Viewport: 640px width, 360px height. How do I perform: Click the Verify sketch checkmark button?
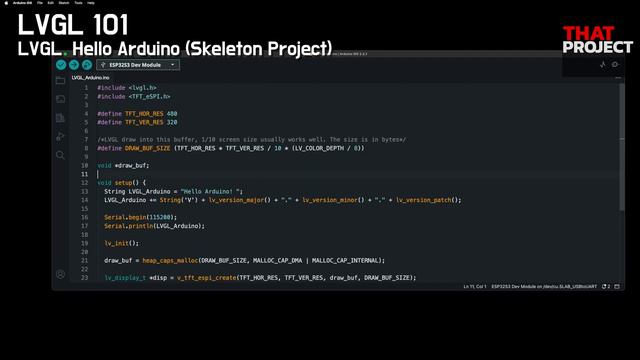pyautogui.click(x=61, y=65)
